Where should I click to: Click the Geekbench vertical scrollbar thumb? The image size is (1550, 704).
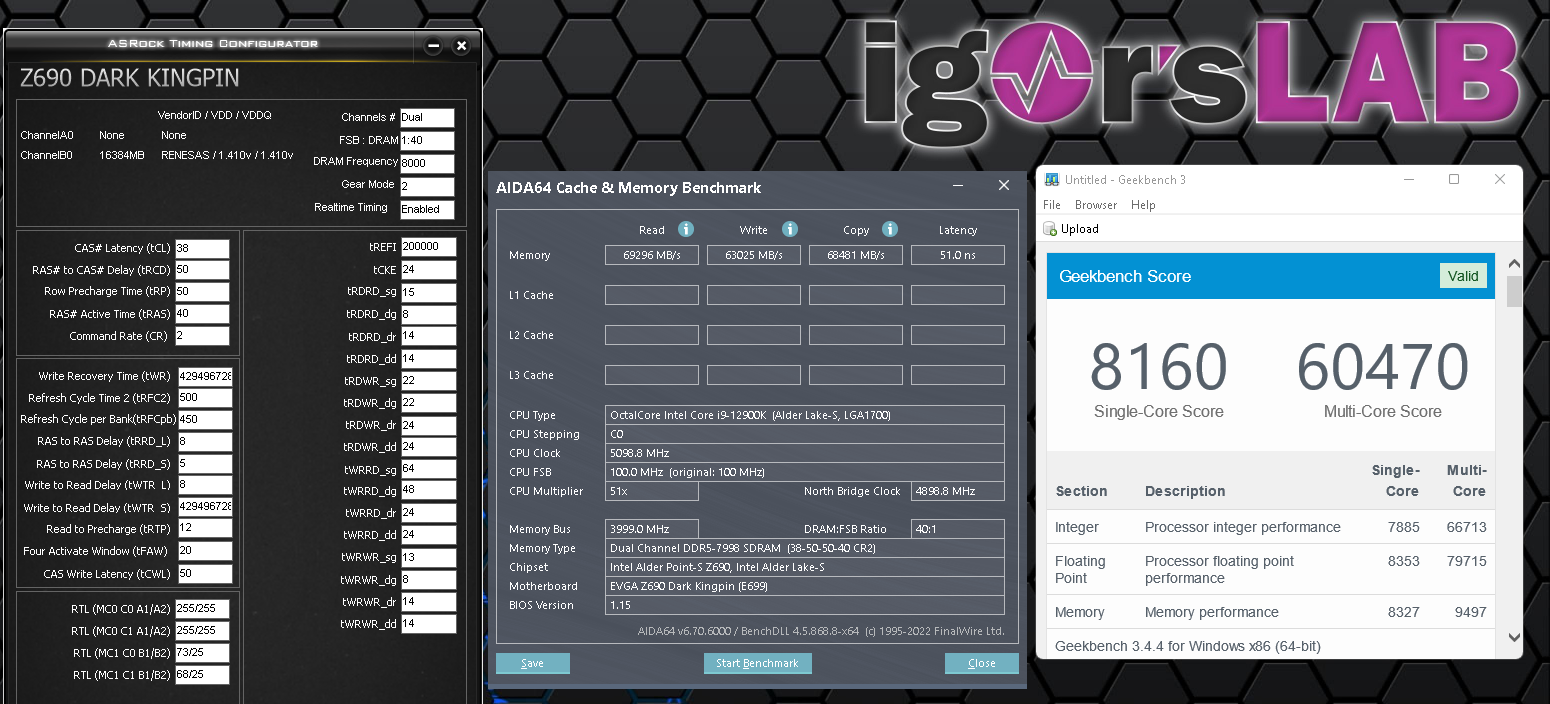(1514, 292)
